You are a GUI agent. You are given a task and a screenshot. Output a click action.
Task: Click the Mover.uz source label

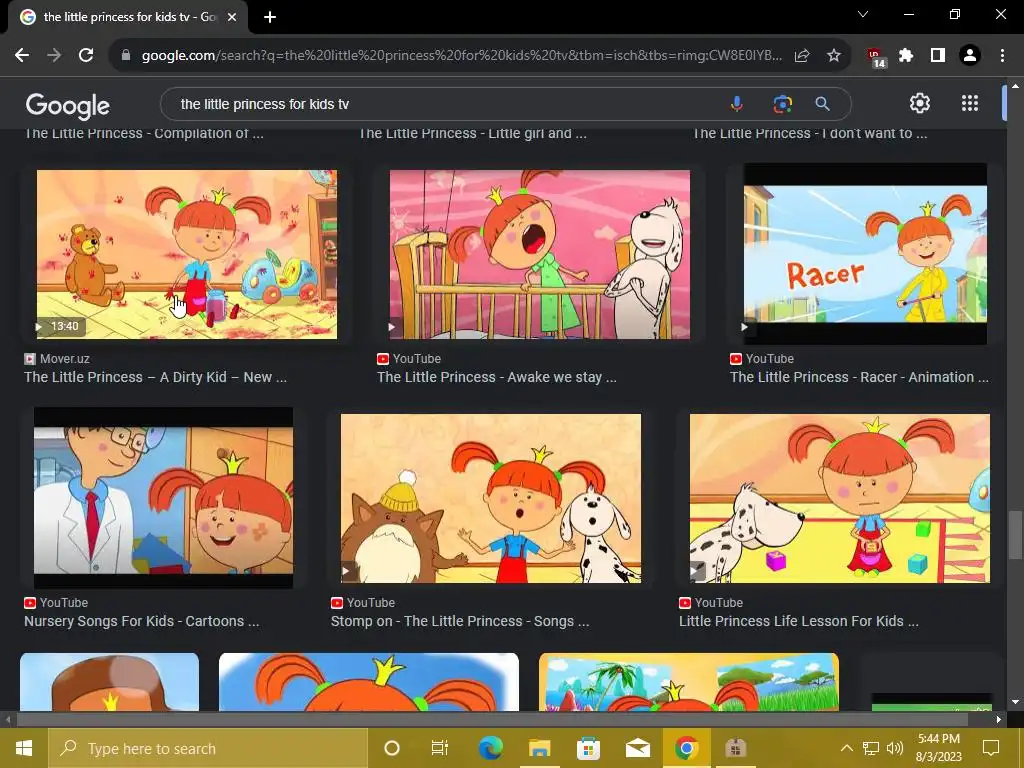[65, 359]
